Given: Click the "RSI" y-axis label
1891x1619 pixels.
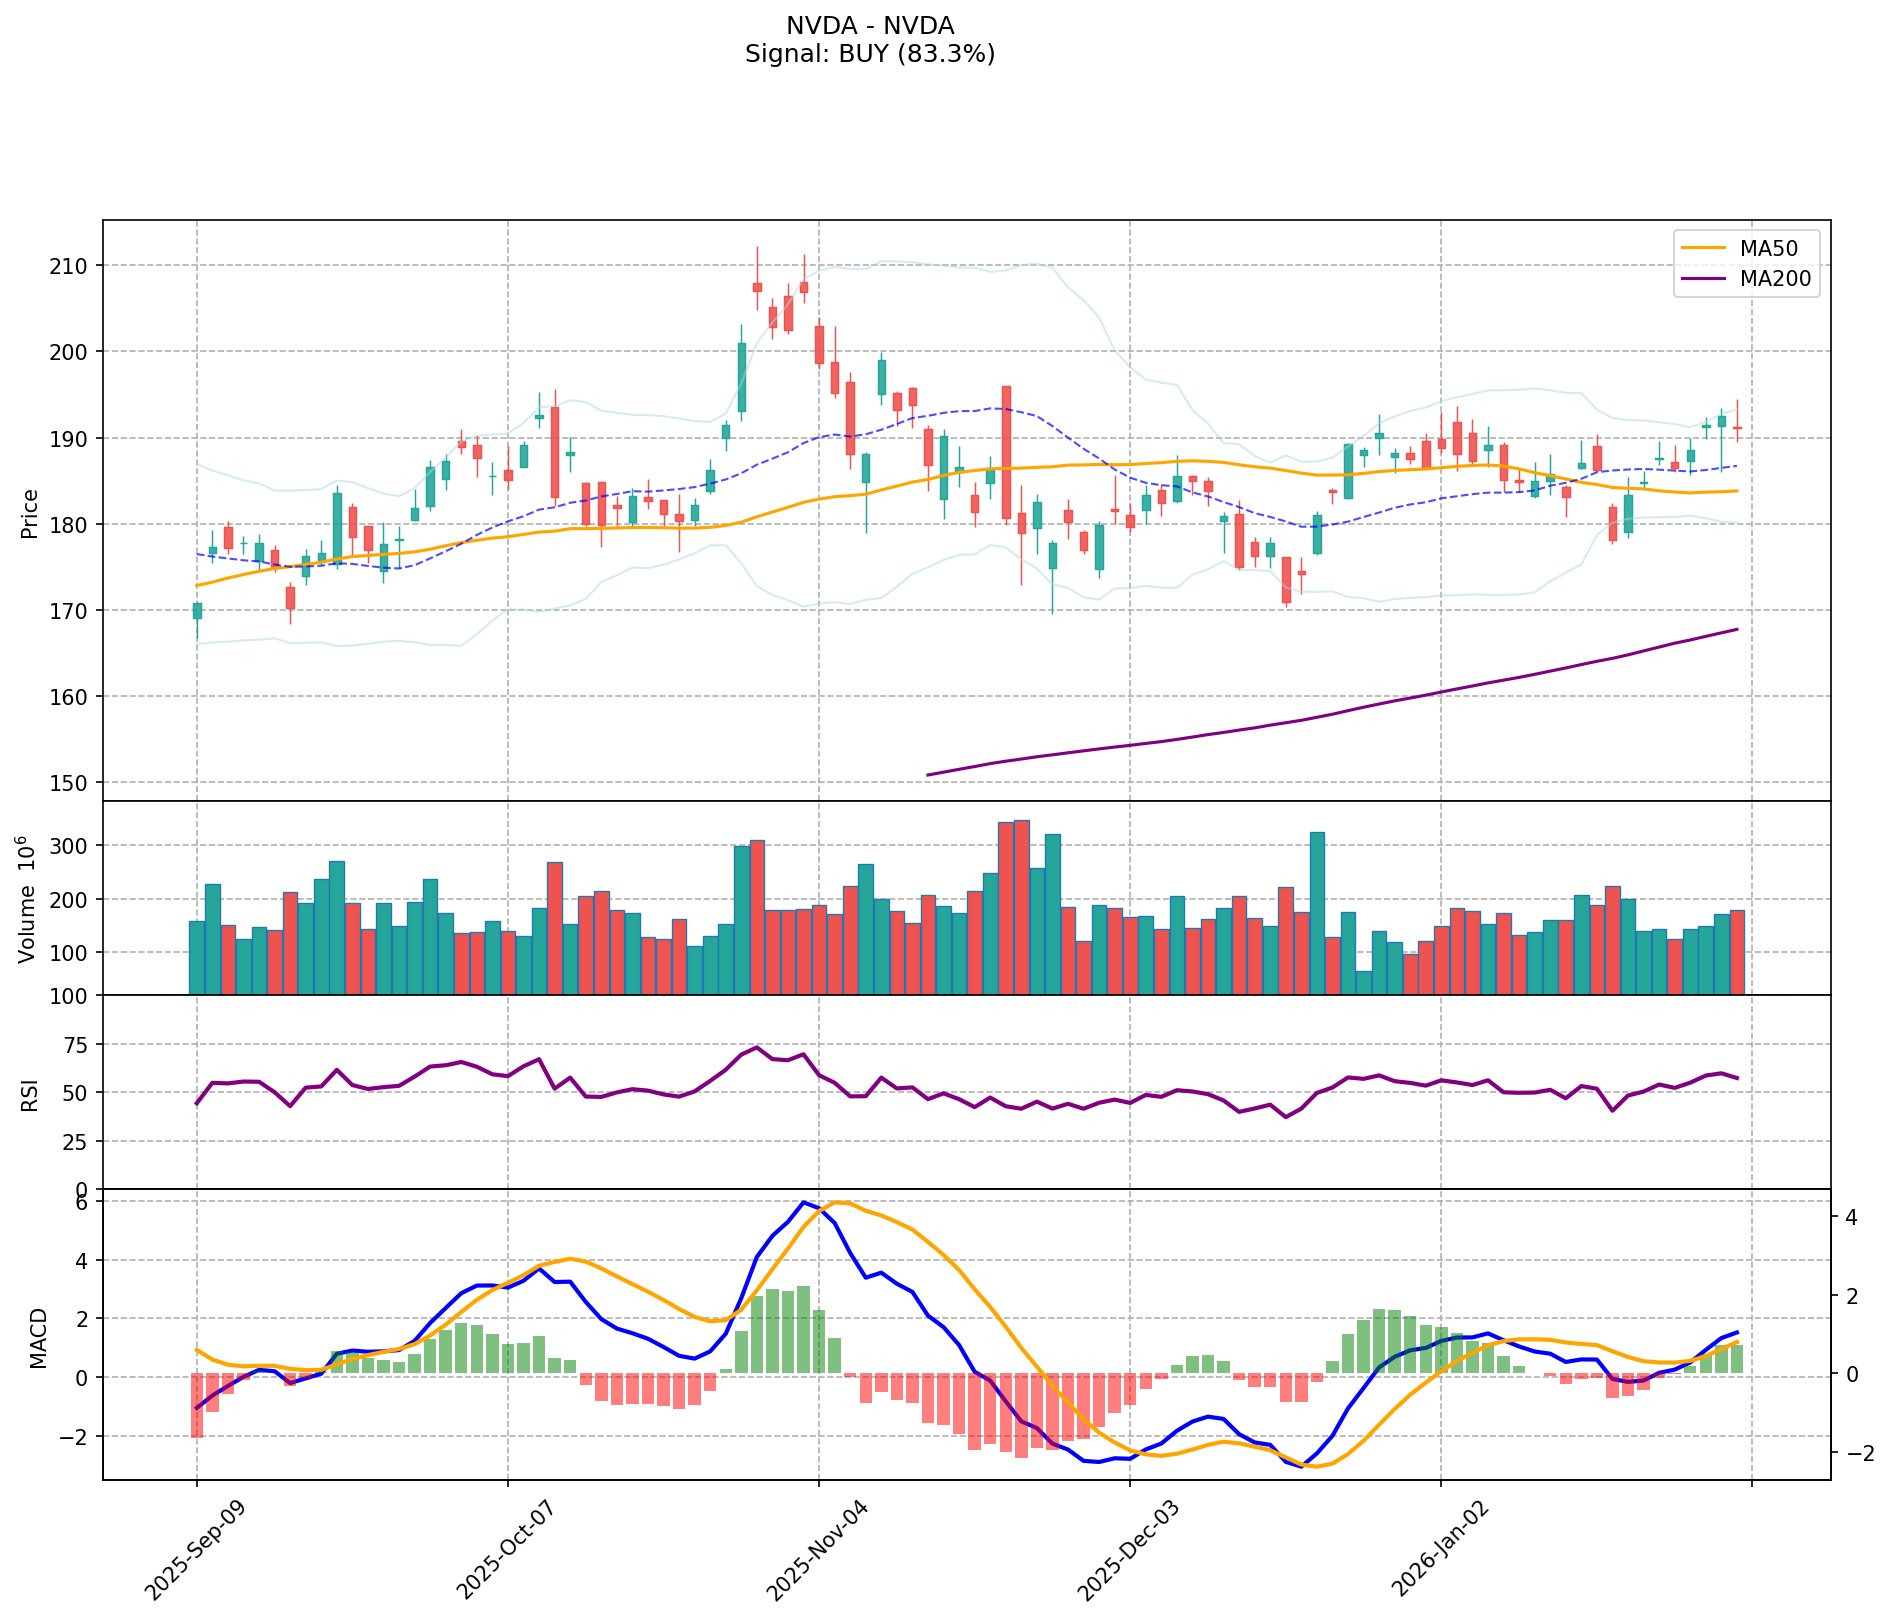Looking at the screenshot, I should (30, 1094).
